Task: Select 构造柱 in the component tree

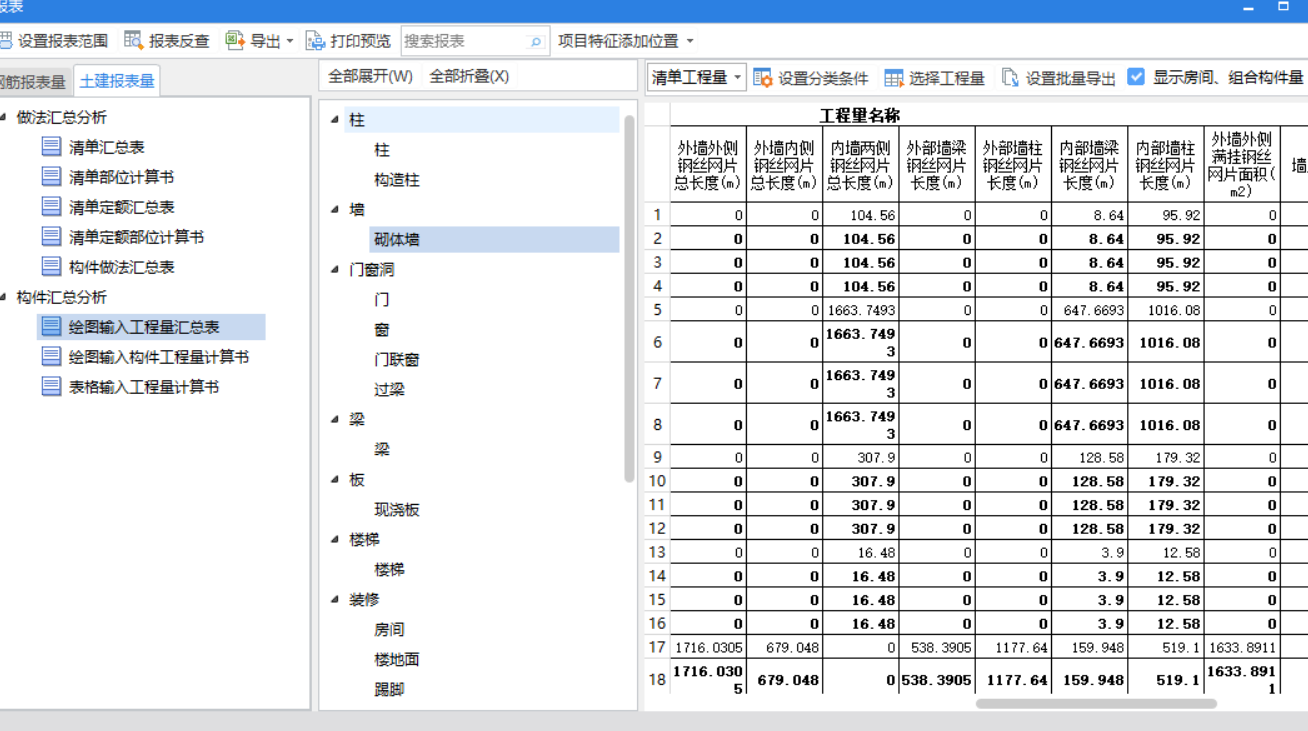Action: (397, 180)
